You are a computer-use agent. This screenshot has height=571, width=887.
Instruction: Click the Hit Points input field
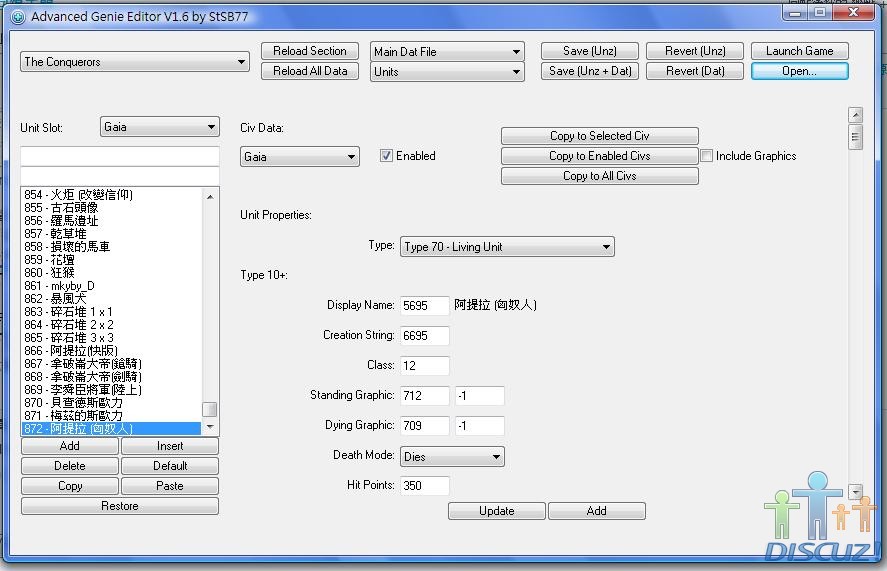424,486
